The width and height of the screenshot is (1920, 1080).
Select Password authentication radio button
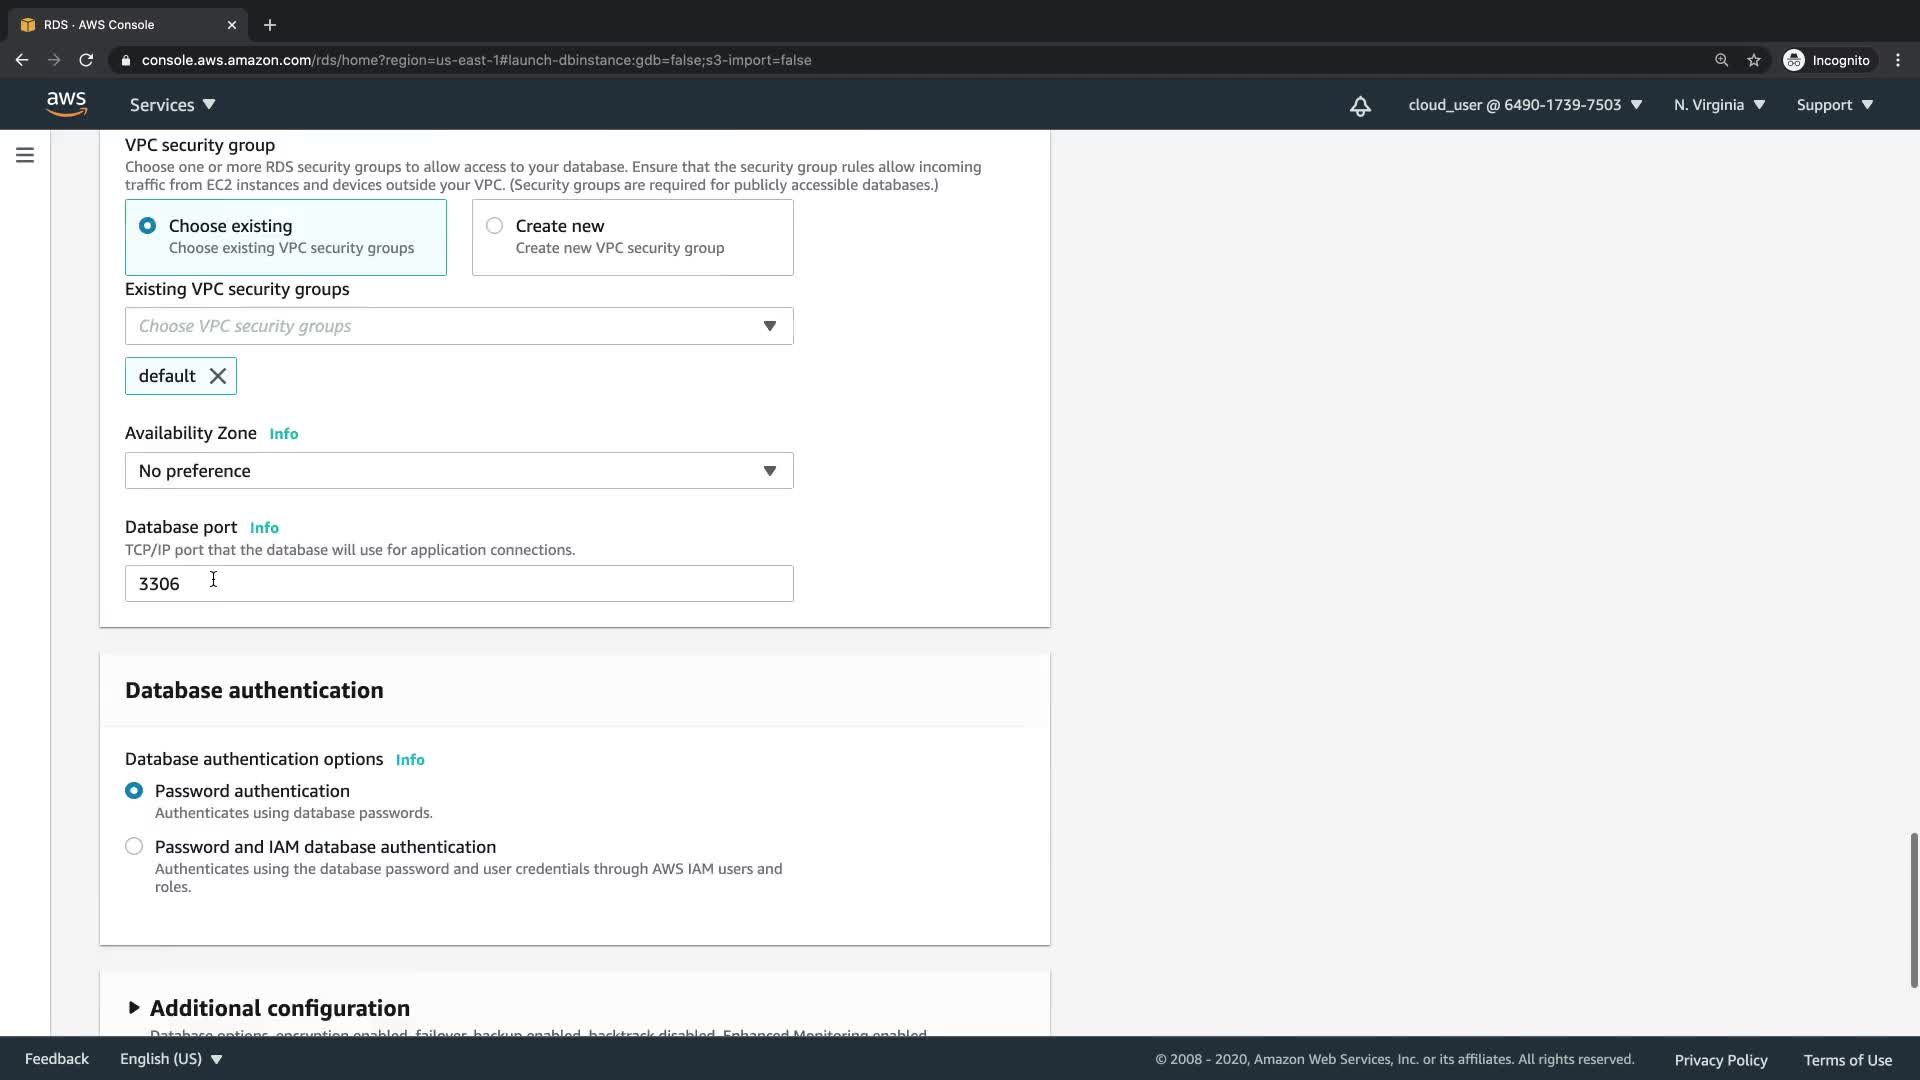point(134,791)
